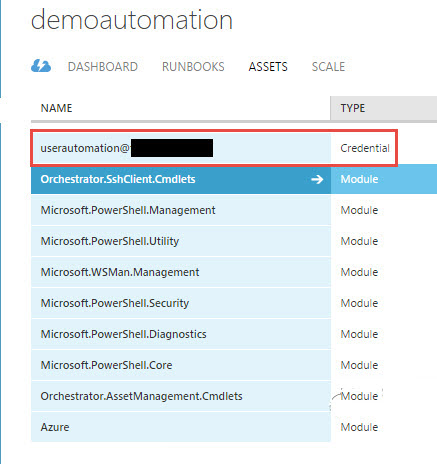Image resolution: width=437 pixels, height=464 pixels.
Task: Click Module type for Microsoft.PowerShell.Diagnostics
Action: tap(359, 334)
